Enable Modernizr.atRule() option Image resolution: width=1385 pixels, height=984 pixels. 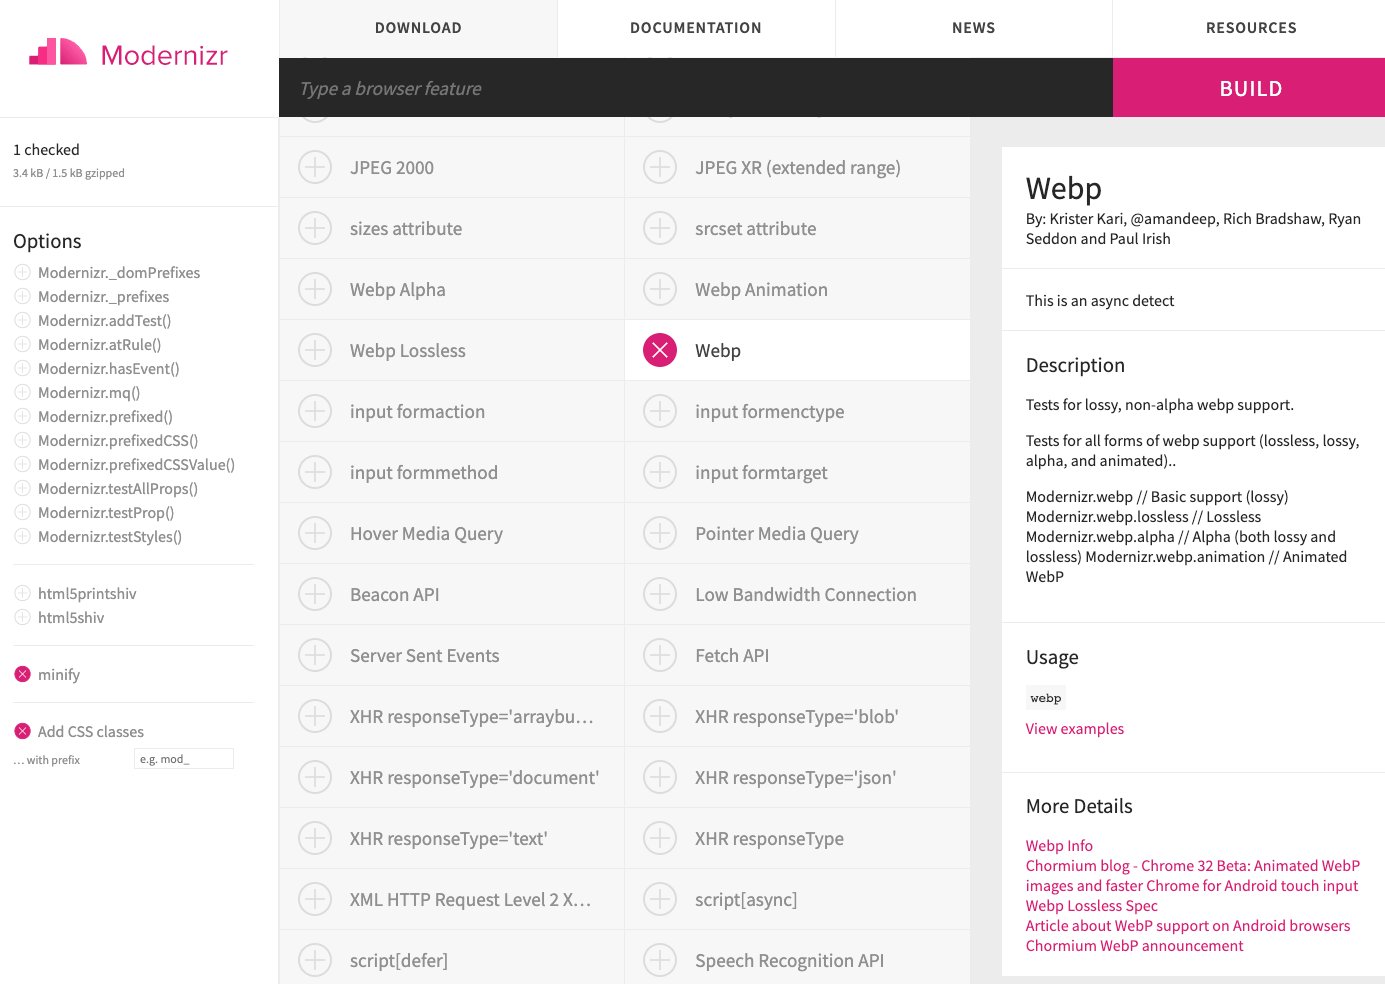(x=22, y=344)
